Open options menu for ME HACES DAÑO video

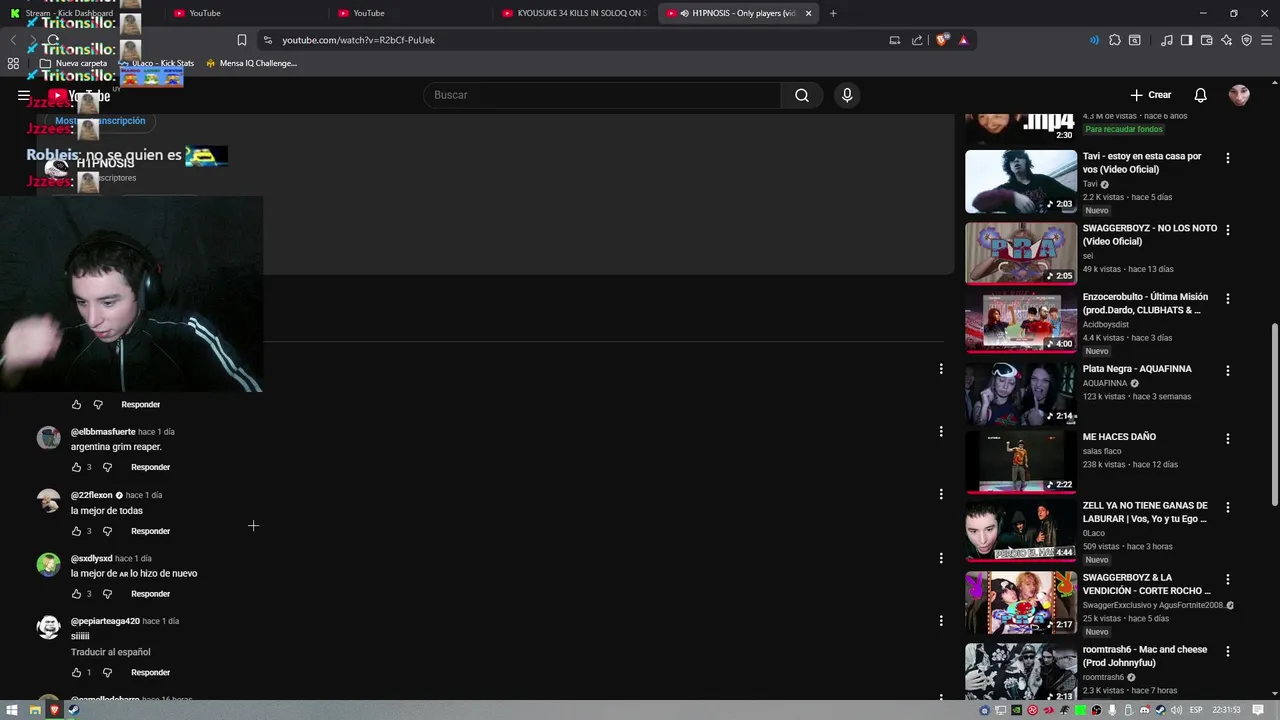(x=1228, y=438)
